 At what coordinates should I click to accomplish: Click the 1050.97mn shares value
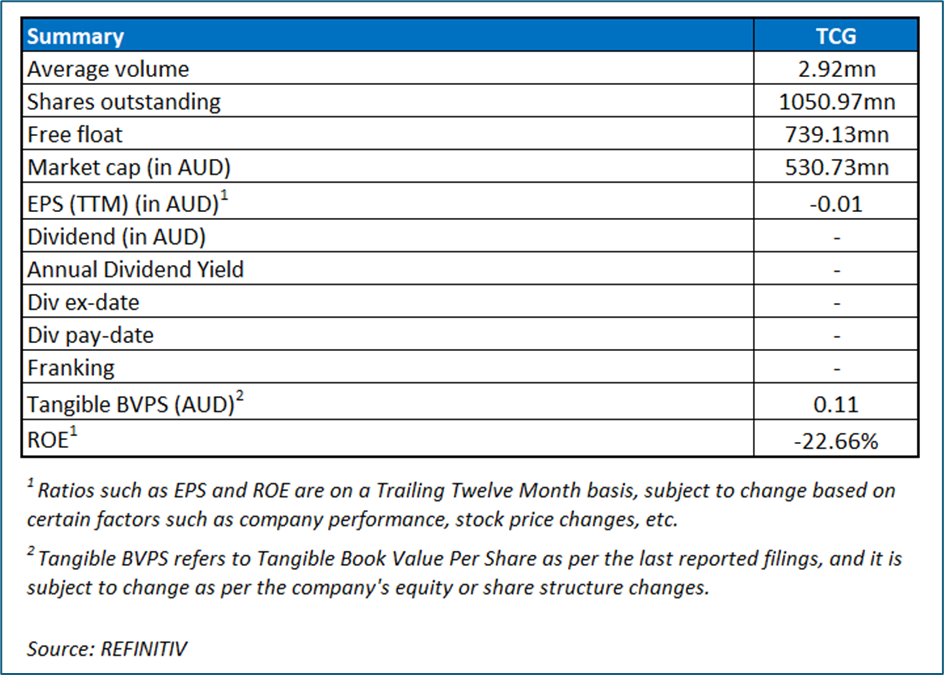836,102
